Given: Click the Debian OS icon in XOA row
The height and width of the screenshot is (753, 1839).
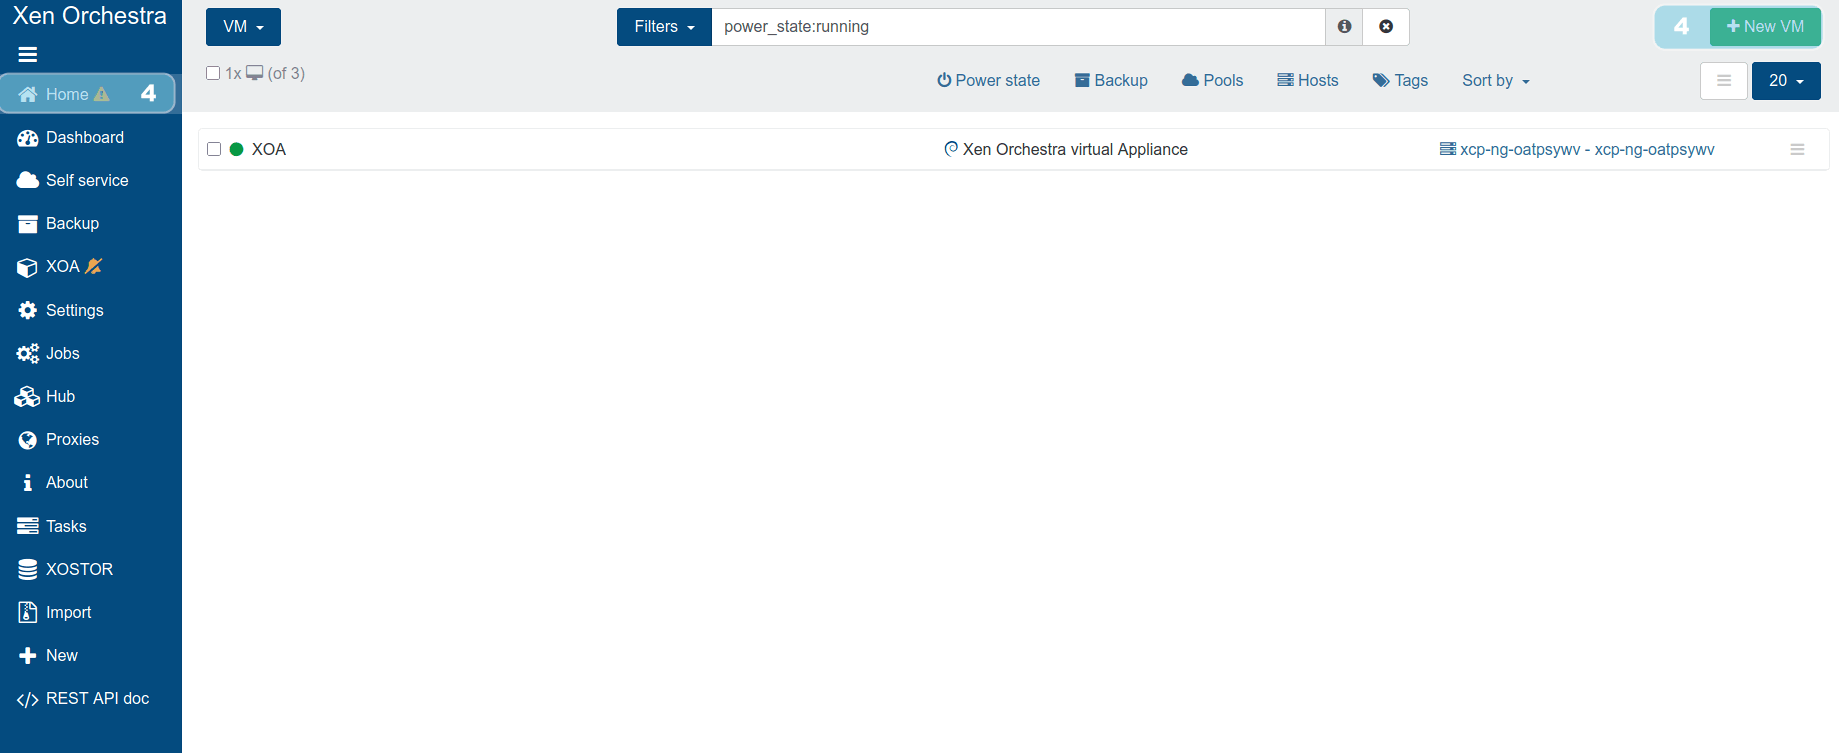Looking at the screenshot, I should click(x=951, y=149).
